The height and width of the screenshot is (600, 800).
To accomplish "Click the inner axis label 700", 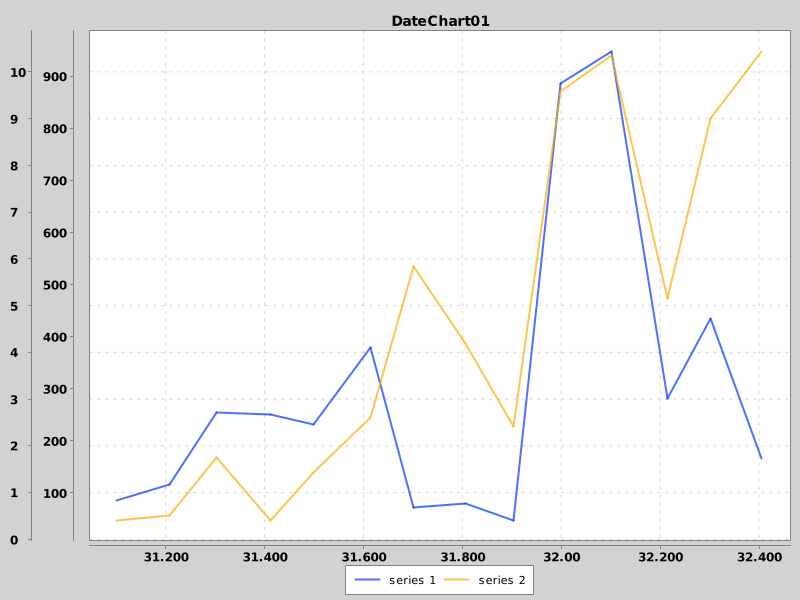I will click(x=55, y=181).
